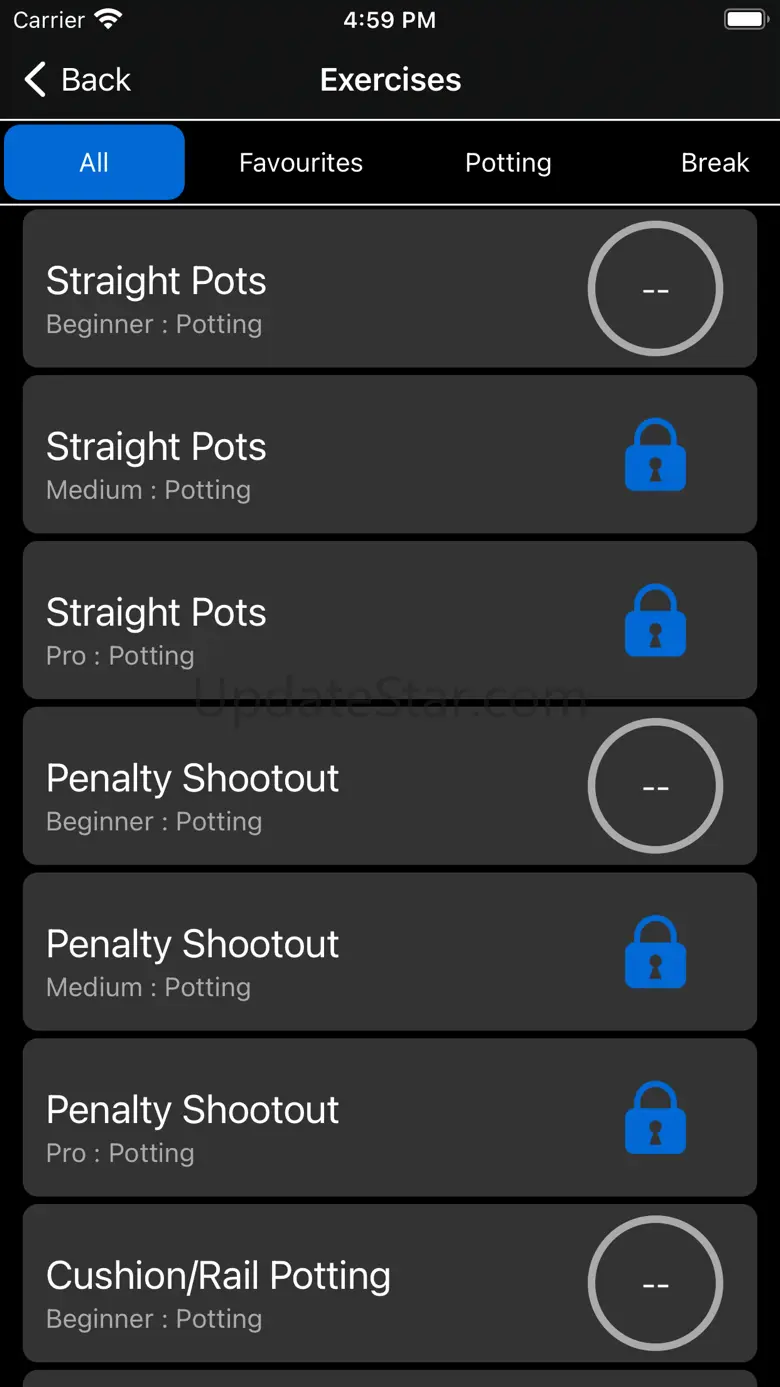Screen dimensions: 780x1387
Task: Tap the score circle for Penalty Shootout Beginner
Action: (655, 786)
